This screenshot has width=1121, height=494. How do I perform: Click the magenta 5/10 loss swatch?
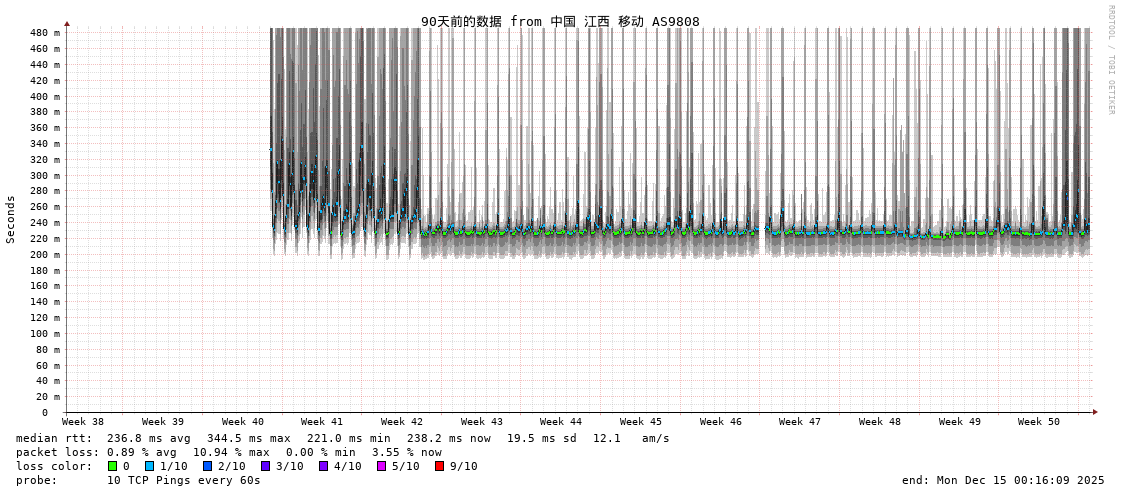pyautogui.click(x=381, y=466)
